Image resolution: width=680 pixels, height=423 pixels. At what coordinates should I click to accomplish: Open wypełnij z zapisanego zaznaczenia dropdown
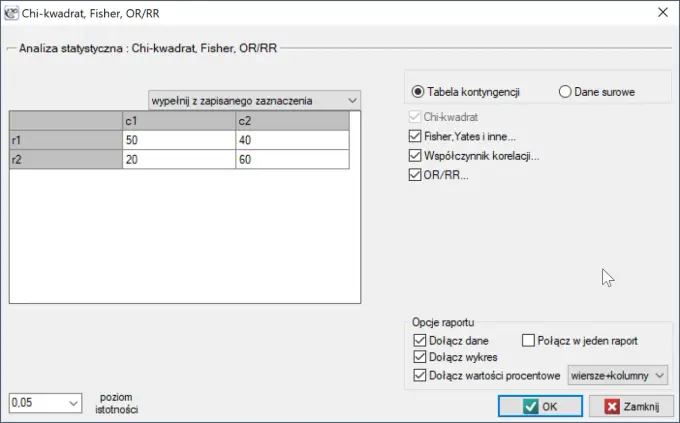(x=254, y=101)
